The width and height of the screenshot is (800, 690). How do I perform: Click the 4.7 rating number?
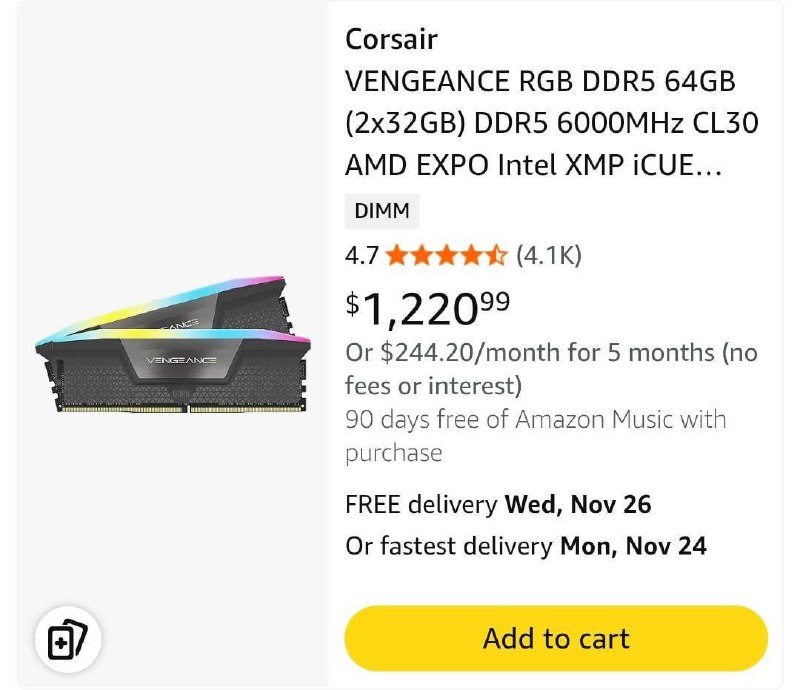tap(362, 256)
